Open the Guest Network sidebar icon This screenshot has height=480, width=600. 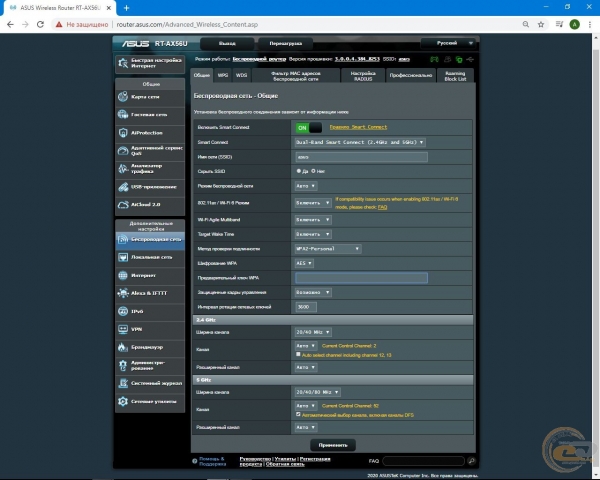pyautogui.click(x=123, y=114)
